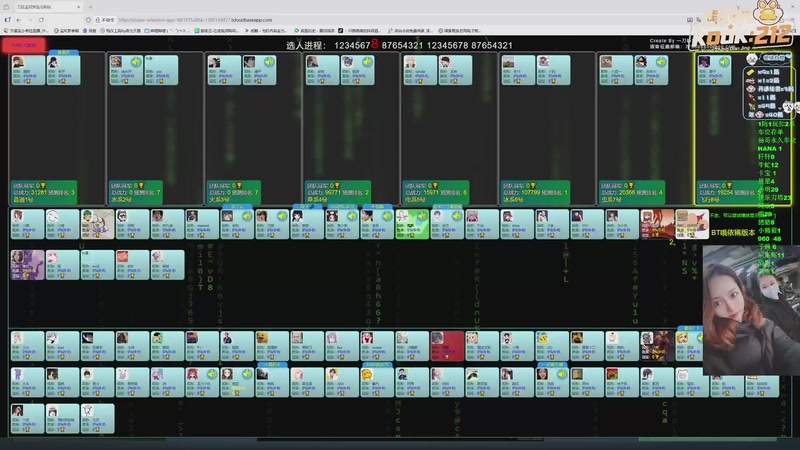Select the 飞行8号 team label
800x450 pixels.
click(x=710, y=199)
